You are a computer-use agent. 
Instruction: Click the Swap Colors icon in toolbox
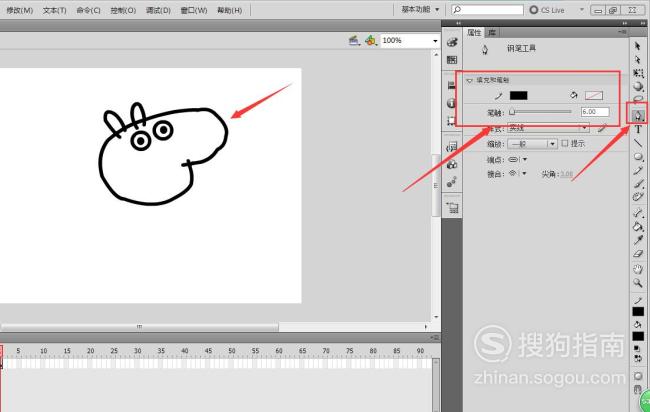point(638,359)
